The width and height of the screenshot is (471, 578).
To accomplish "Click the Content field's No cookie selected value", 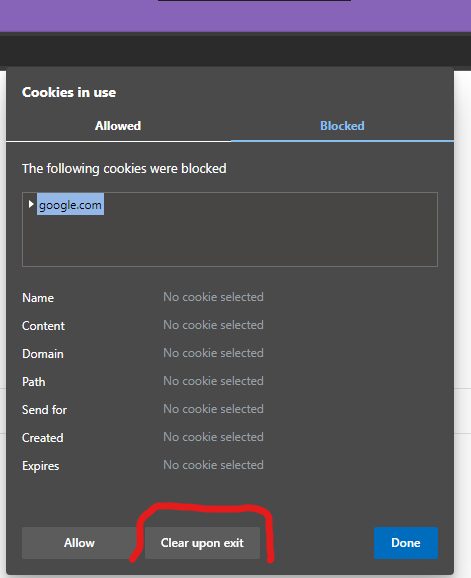I will click(213, 325).
